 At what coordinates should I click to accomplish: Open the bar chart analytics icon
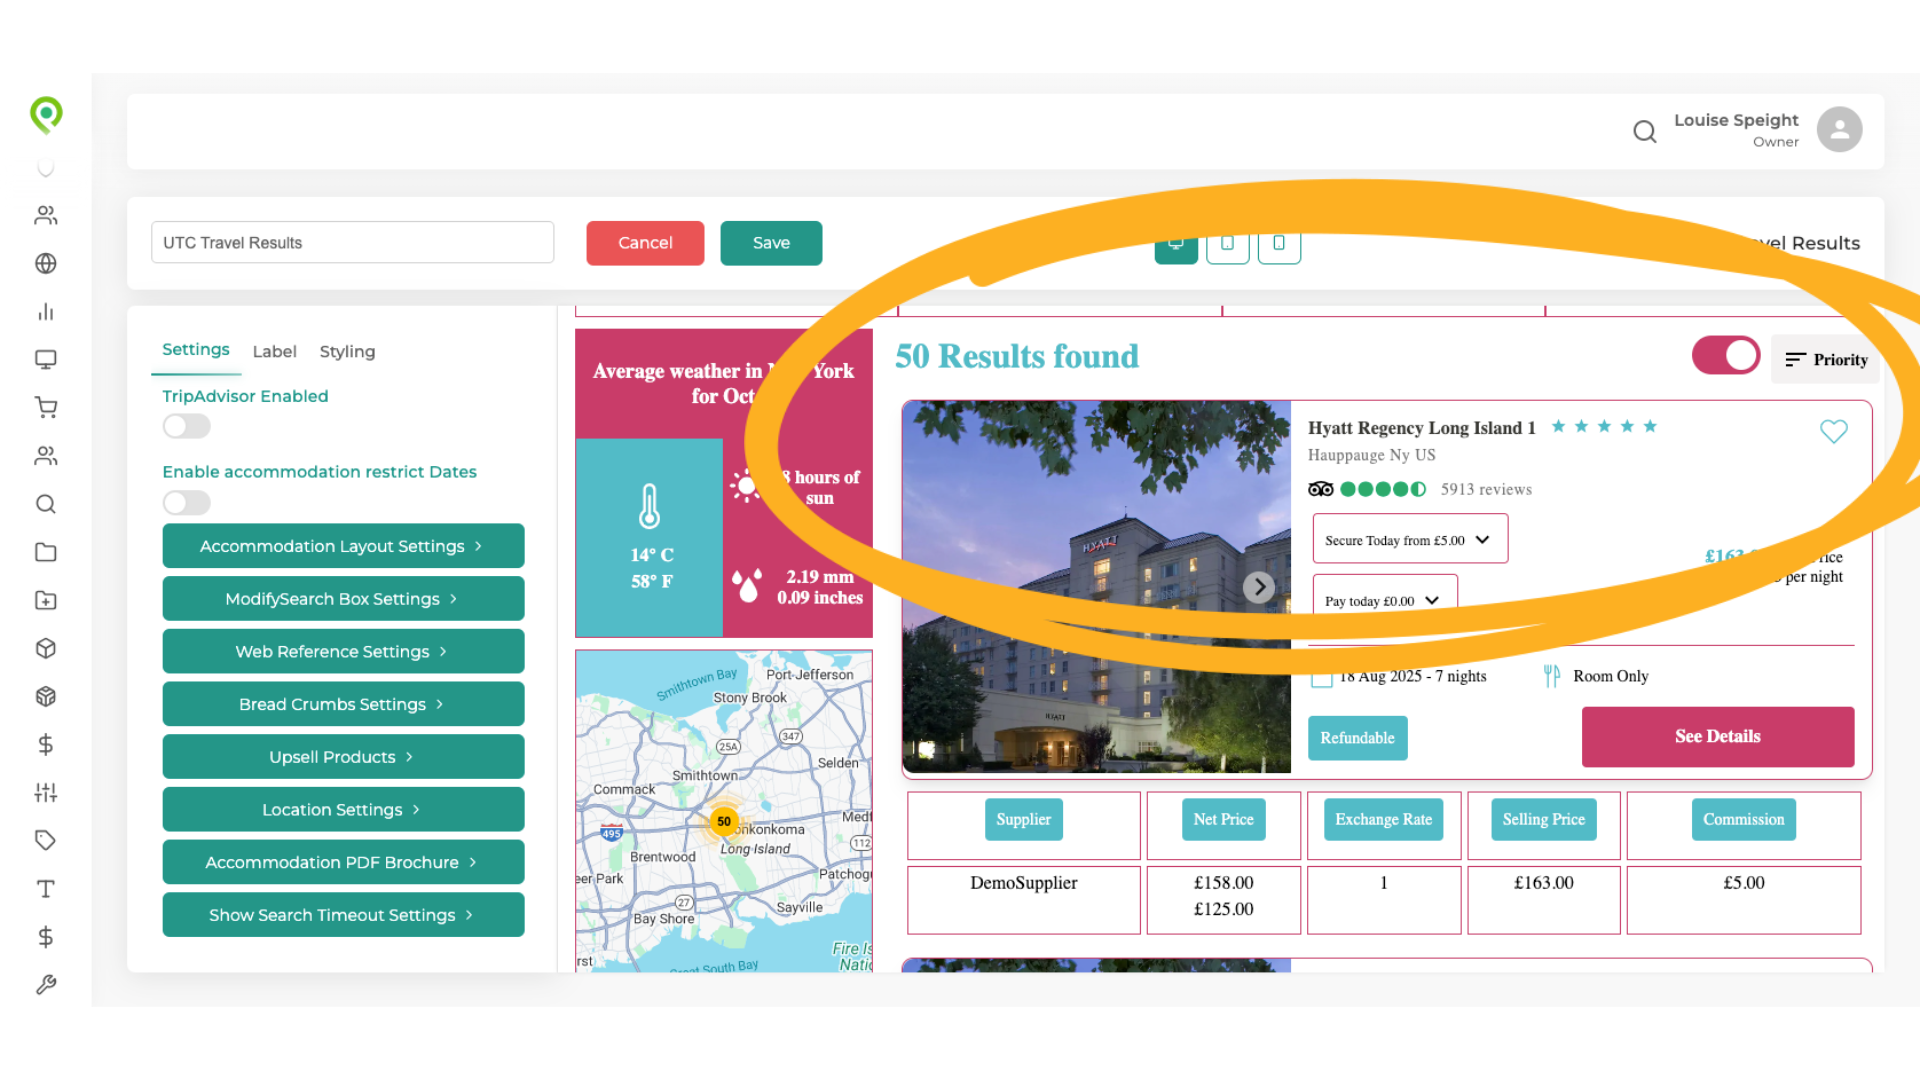pyautogui.click(x=46, y=312)
